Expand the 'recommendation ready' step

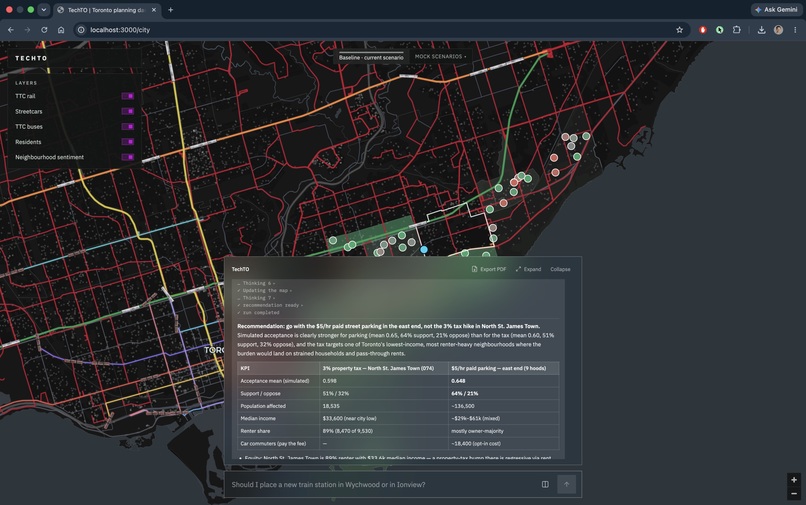click(x=270, y=305)
